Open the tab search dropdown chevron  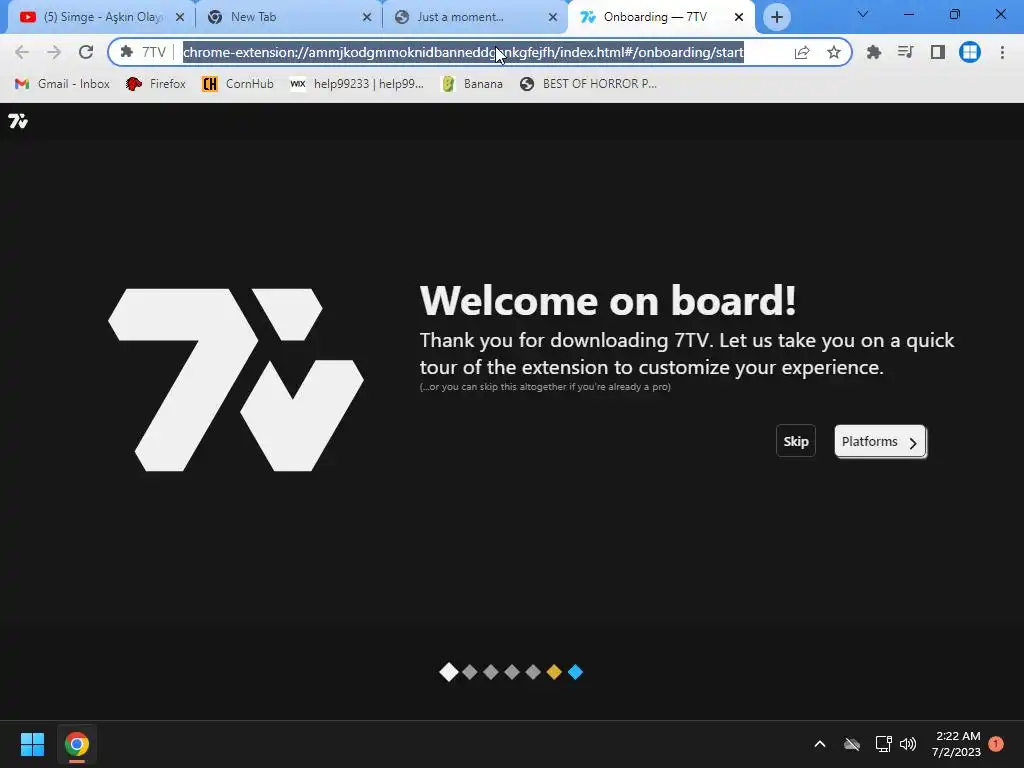tap(863, 14)
